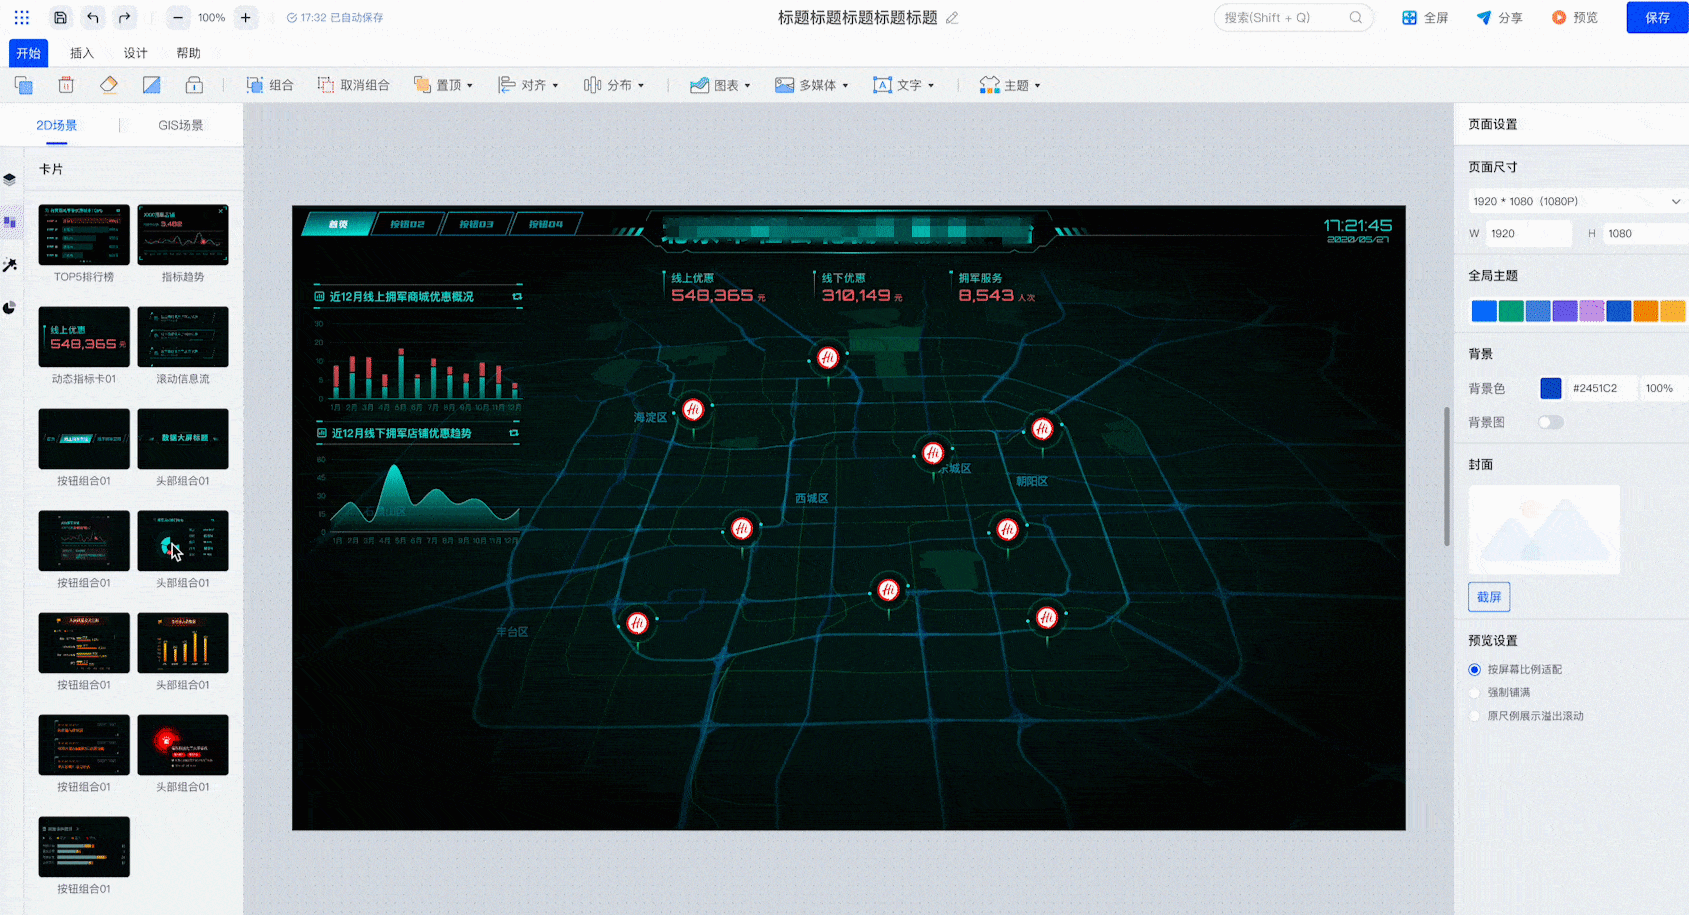This screenshot has width=1689, height=915.
Task: Open the 插入 menu tab
Action: 82,53
